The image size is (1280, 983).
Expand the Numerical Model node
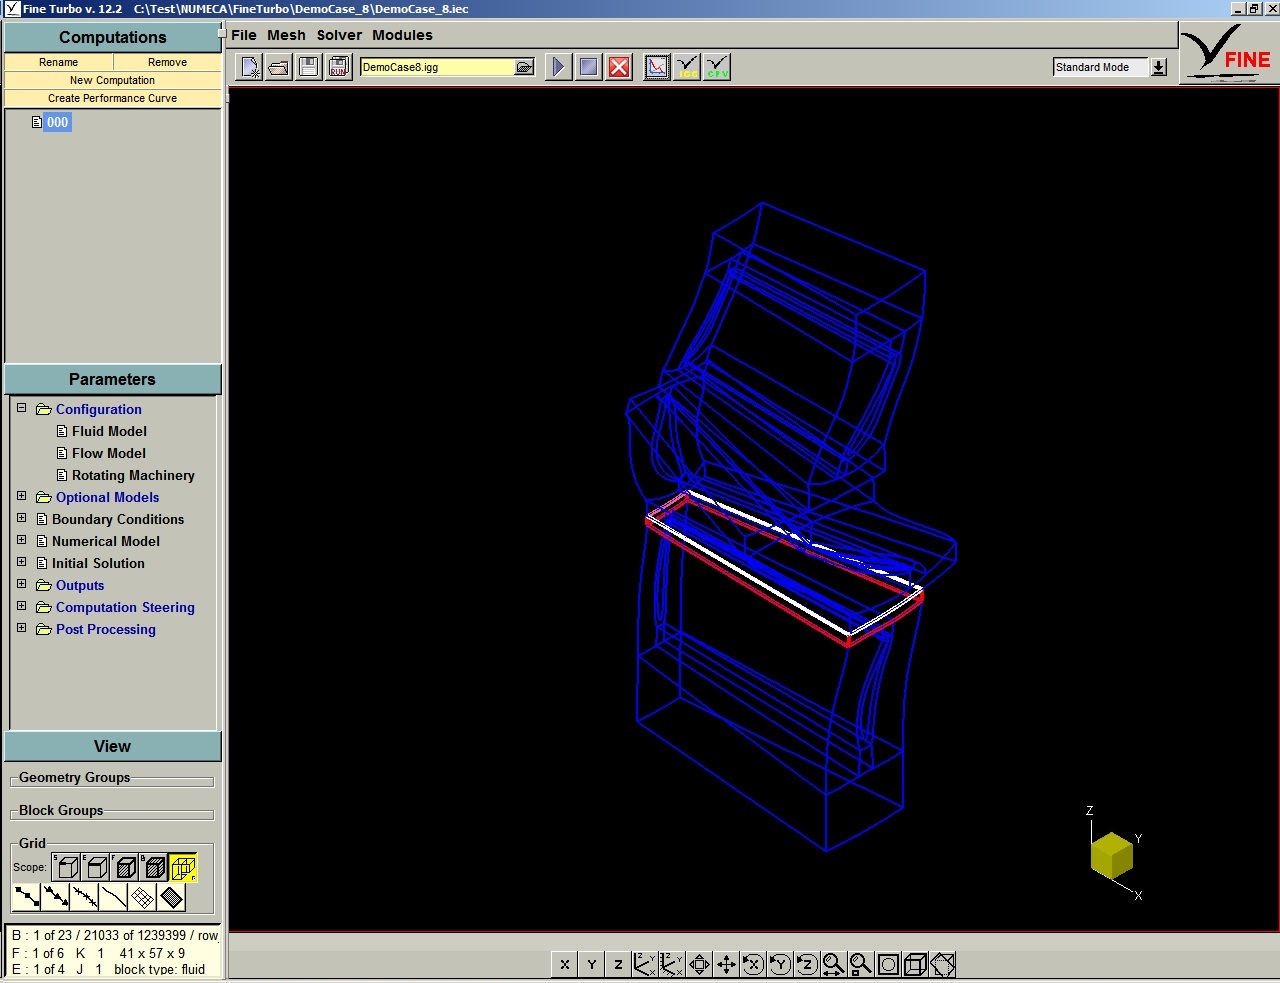(x=21, y=540)
